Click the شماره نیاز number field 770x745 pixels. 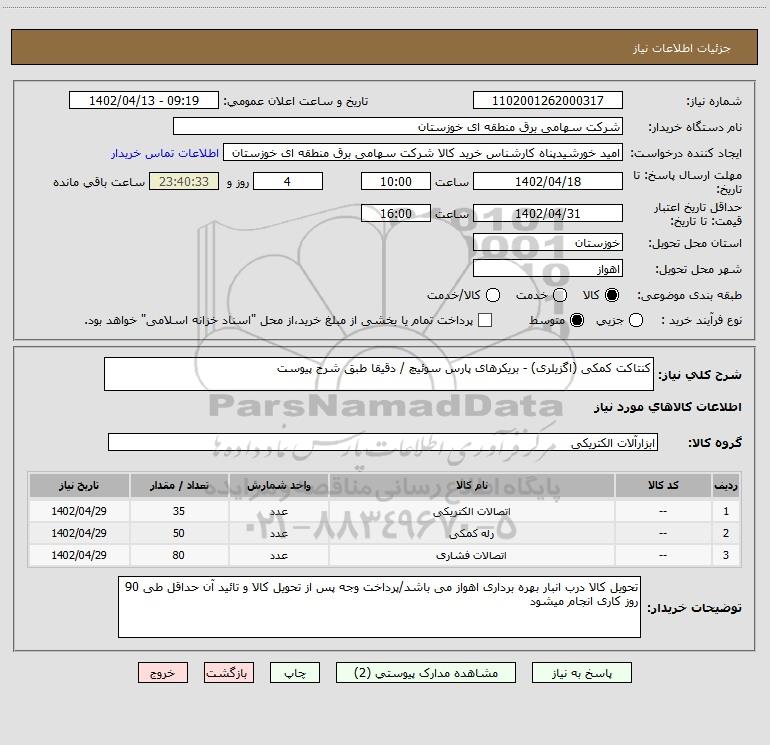pos(547,101)
